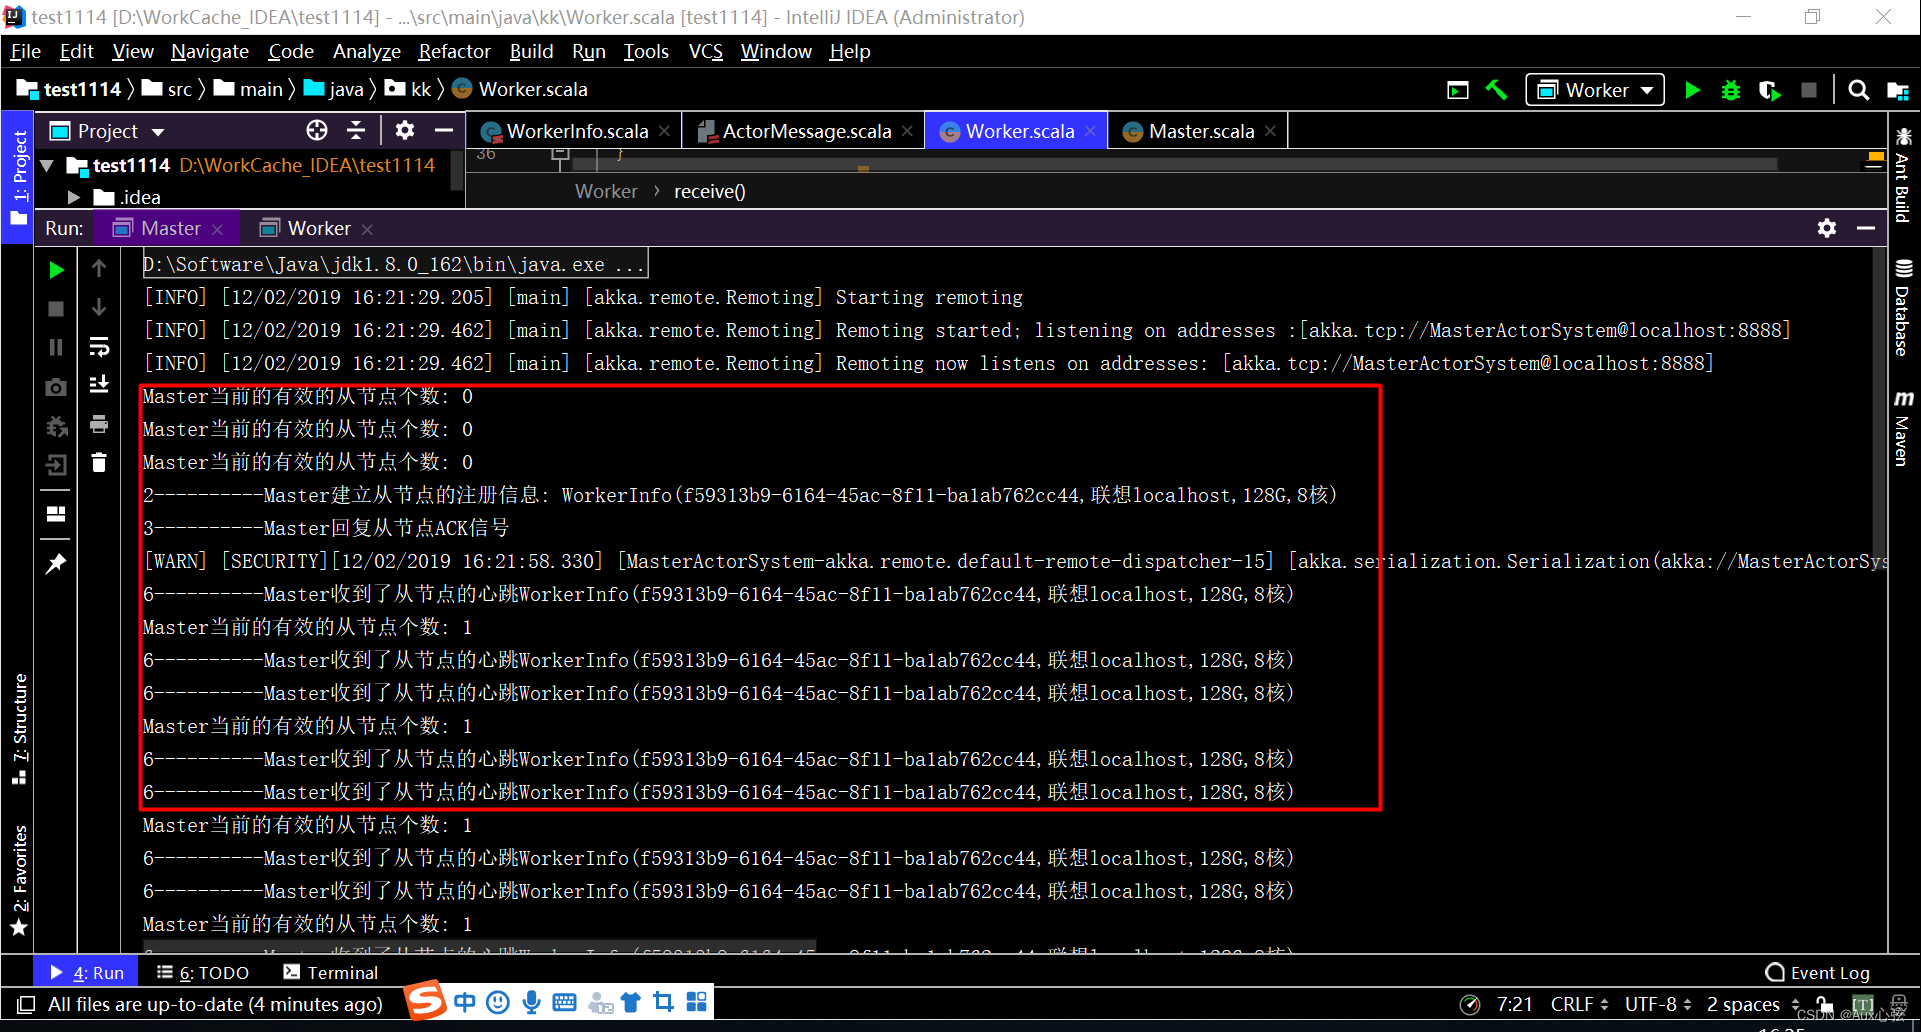Print the console output
The height and width of the screenshot is (1032, 1921).
pos(99,424)
